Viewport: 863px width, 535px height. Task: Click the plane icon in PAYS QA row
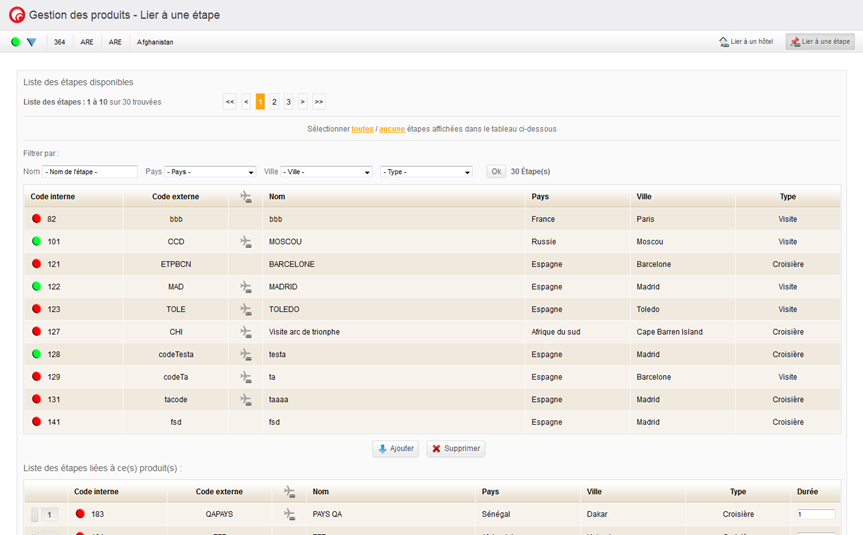[290, 514]
